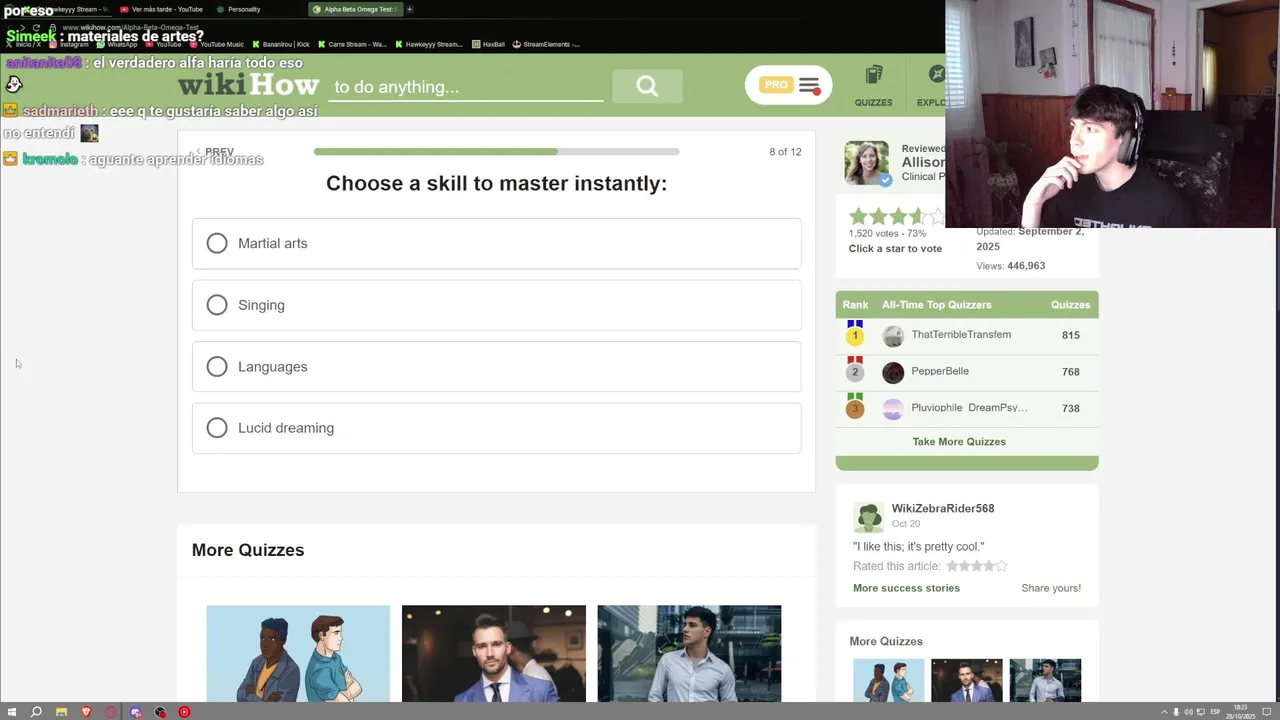Select the Singing option
Screen dimensions: 1280x720
coord(496,305)
